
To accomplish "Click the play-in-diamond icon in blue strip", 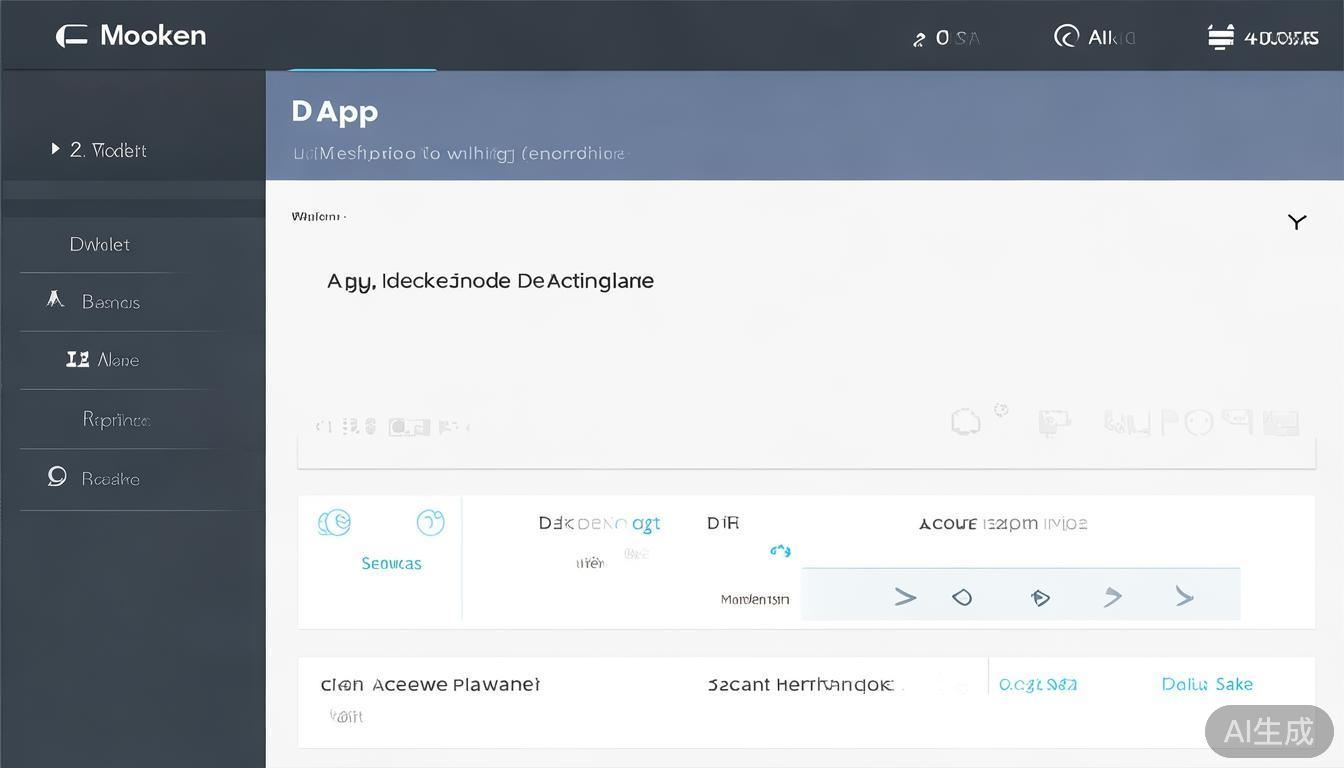I will (1040, 597).
